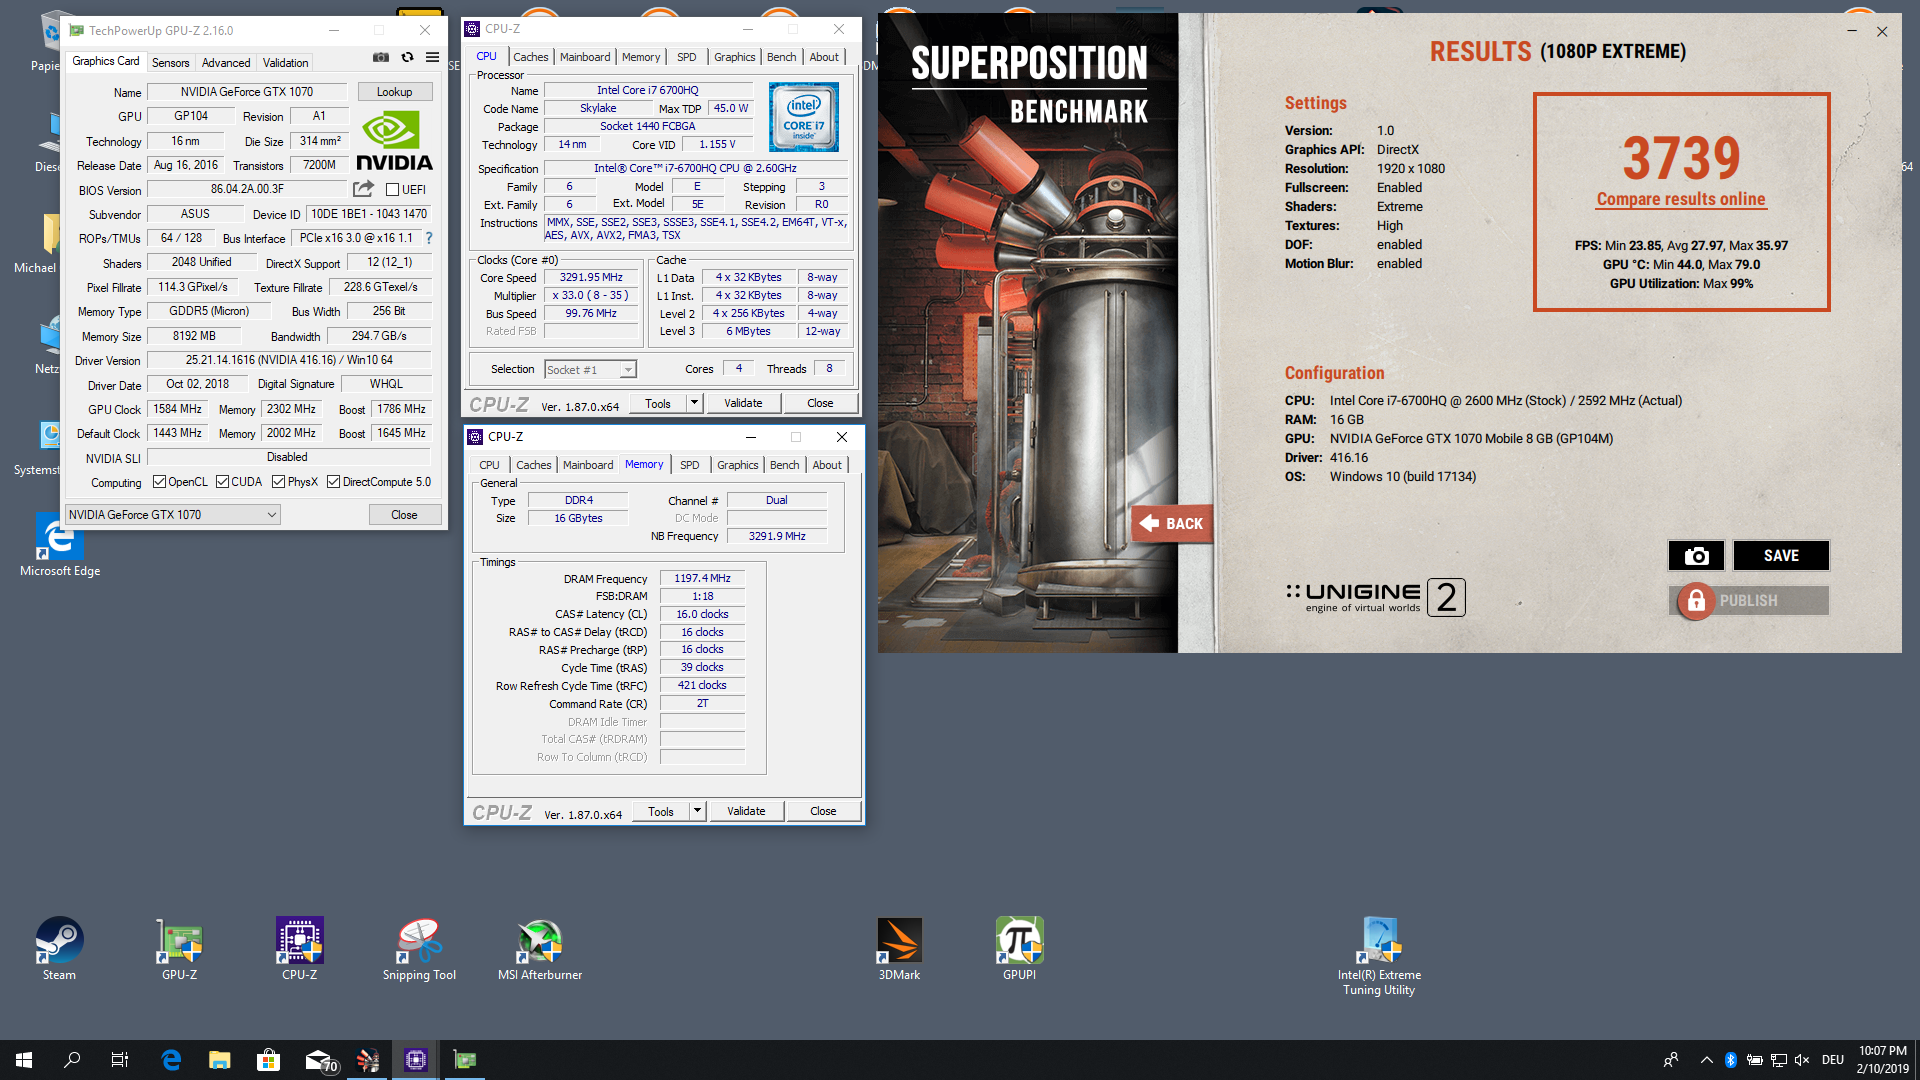
Task: Click the GPU Name field in GPU-Z
Action: pyautogui.click(x=247, y=92)
